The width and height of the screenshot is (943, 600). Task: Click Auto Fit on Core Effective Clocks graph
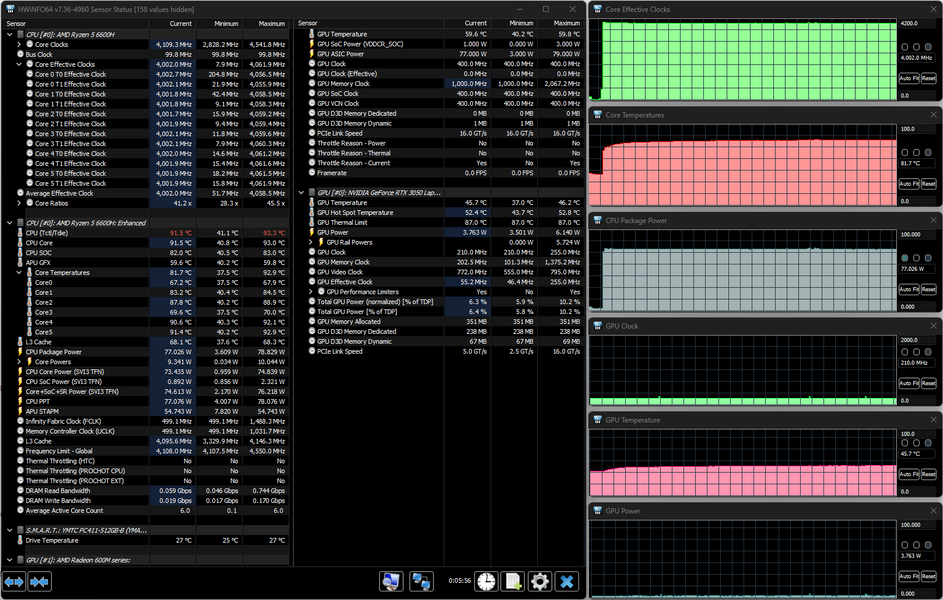pos(911,78)
